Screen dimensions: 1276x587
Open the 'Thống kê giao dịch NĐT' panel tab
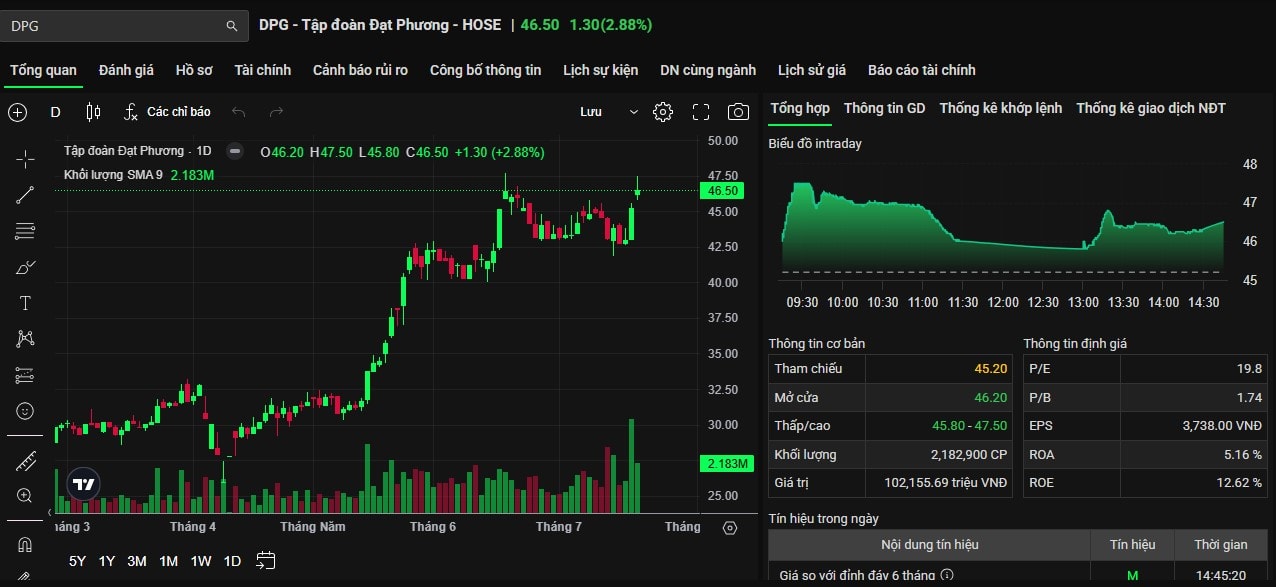pyautogui.click(x=1151, y=108)
